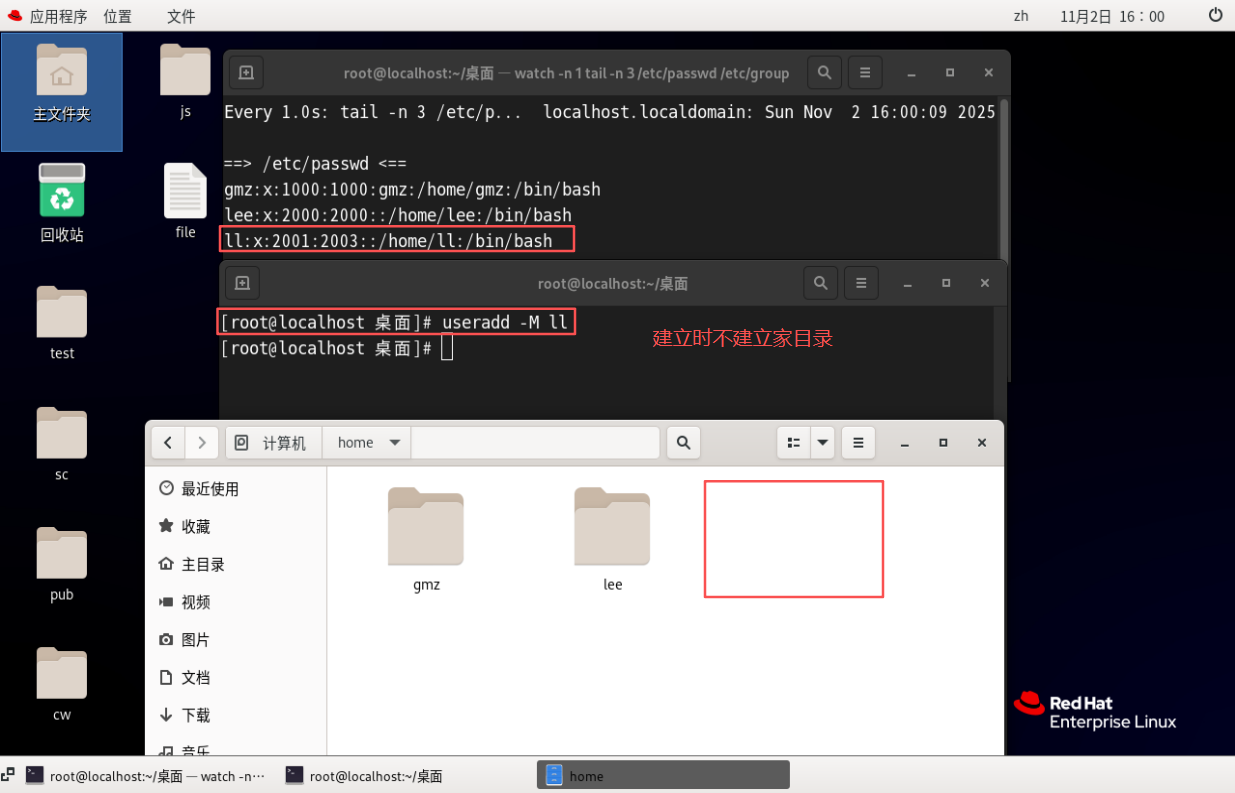
Task: Open a new tab in the watch terminal
Action: (246, 72)
